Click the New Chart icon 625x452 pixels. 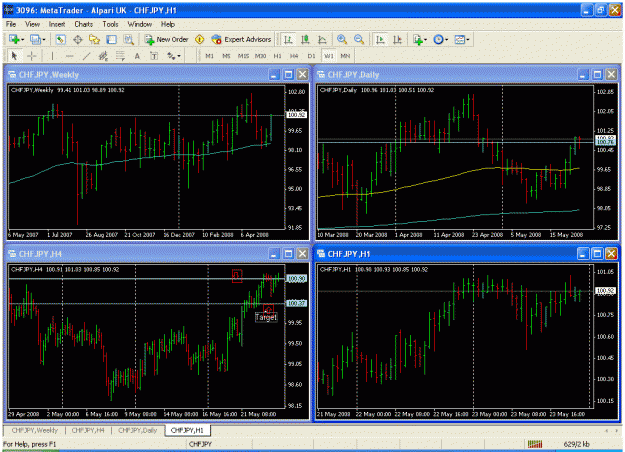click(x=14, y=39)
